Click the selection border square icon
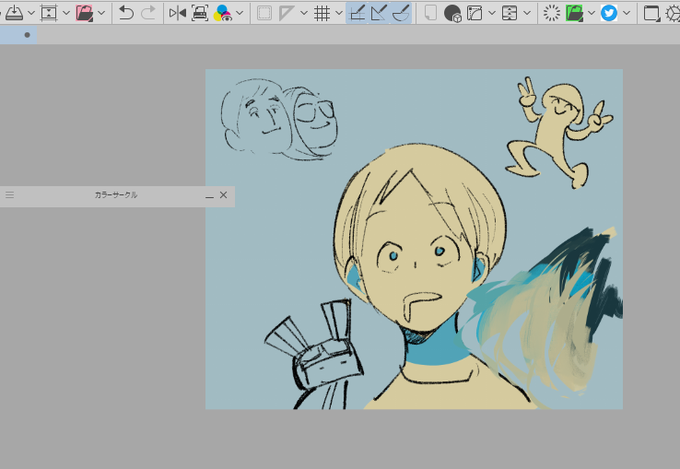680x469 pixels. (264, 13)
